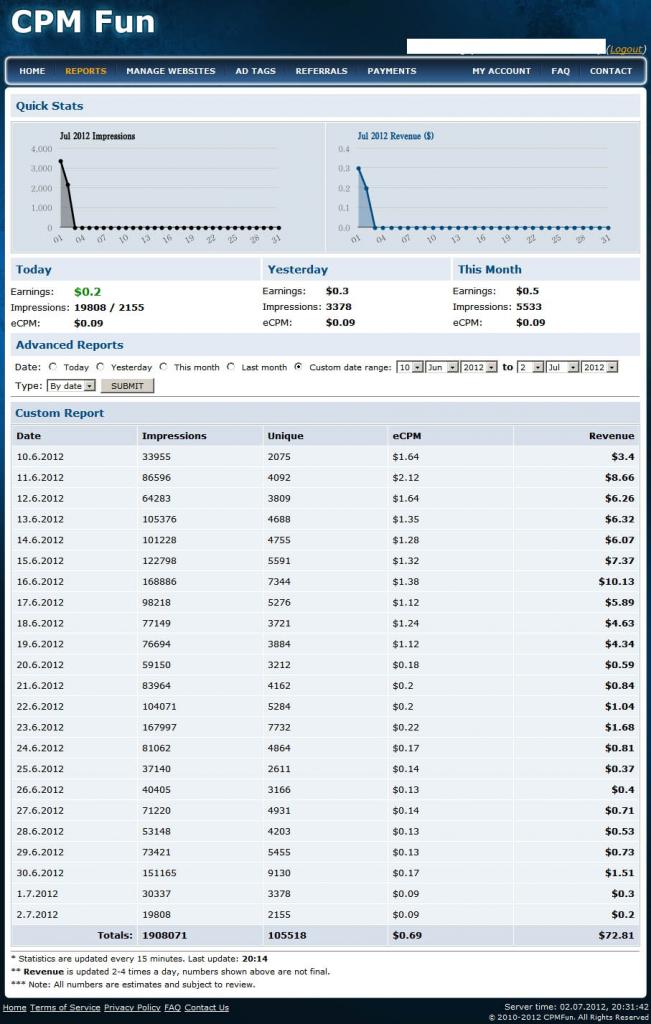Select the Today date radio button
Viewport: 651px width, 1024px height.
pyautogui.click(x=53, y=367)
